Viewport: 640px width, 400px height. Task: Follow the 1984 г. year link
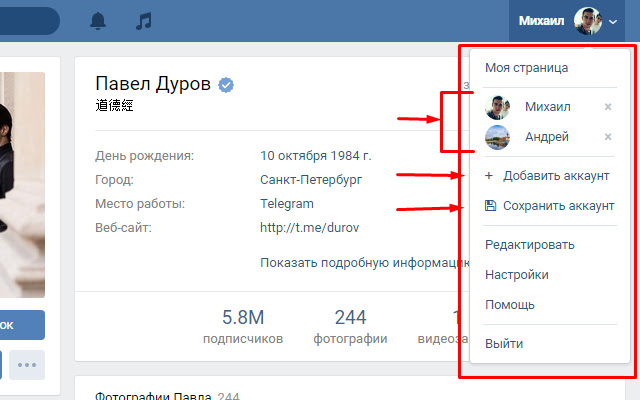(x=351, y=156)
